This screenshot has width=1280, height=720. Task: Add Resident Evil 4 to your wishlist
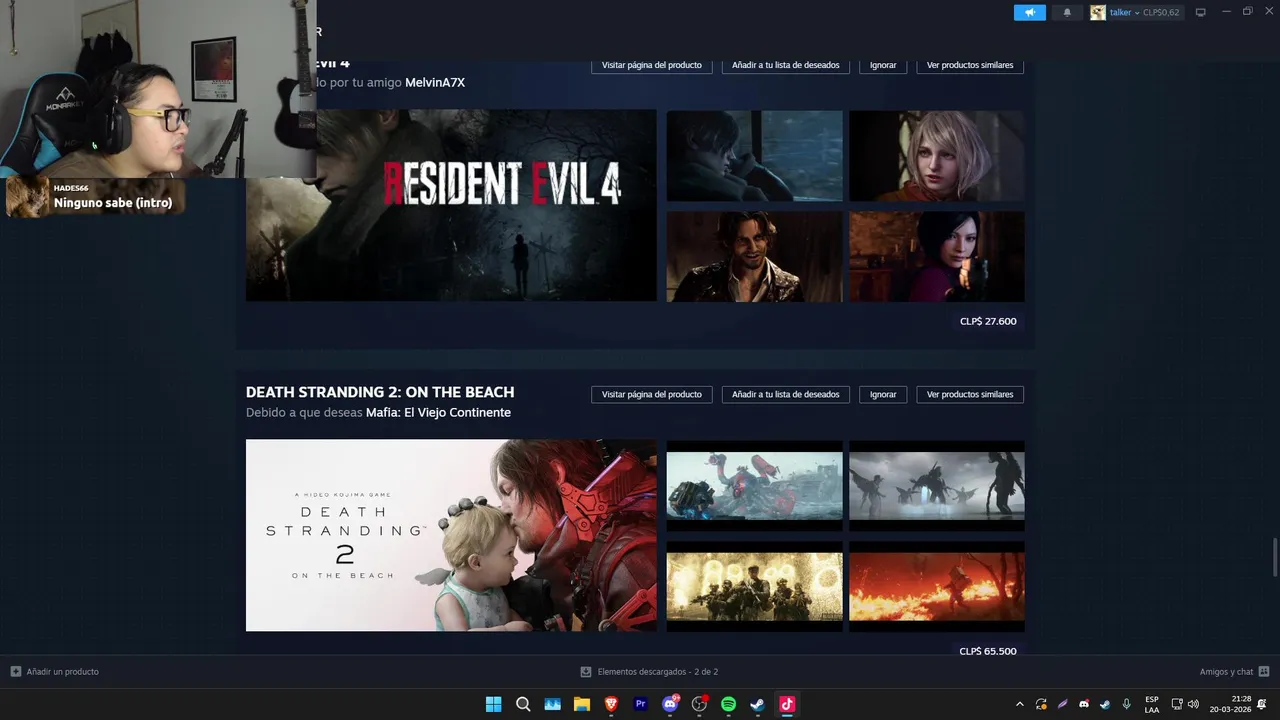click(x=786, y=65)
